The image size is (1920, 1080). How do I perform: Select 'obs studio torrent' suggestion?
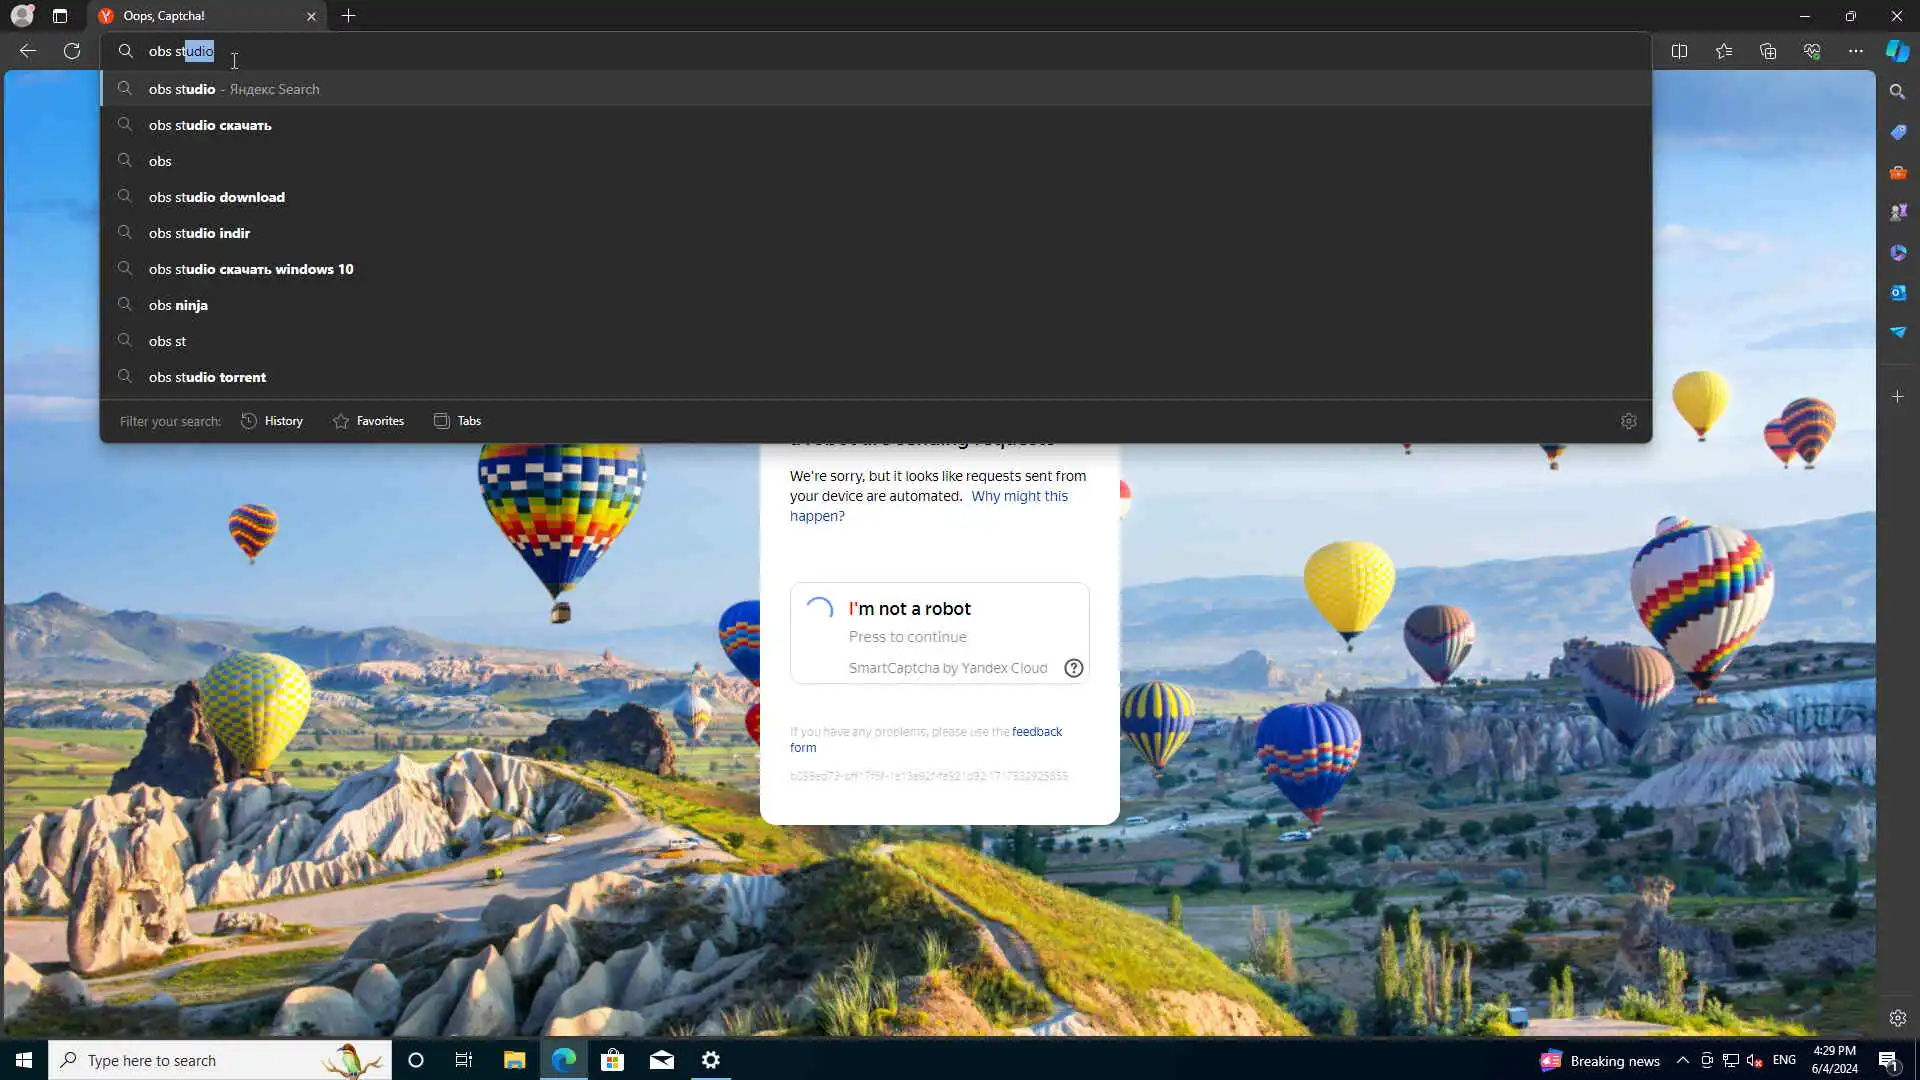coord(207,377)
